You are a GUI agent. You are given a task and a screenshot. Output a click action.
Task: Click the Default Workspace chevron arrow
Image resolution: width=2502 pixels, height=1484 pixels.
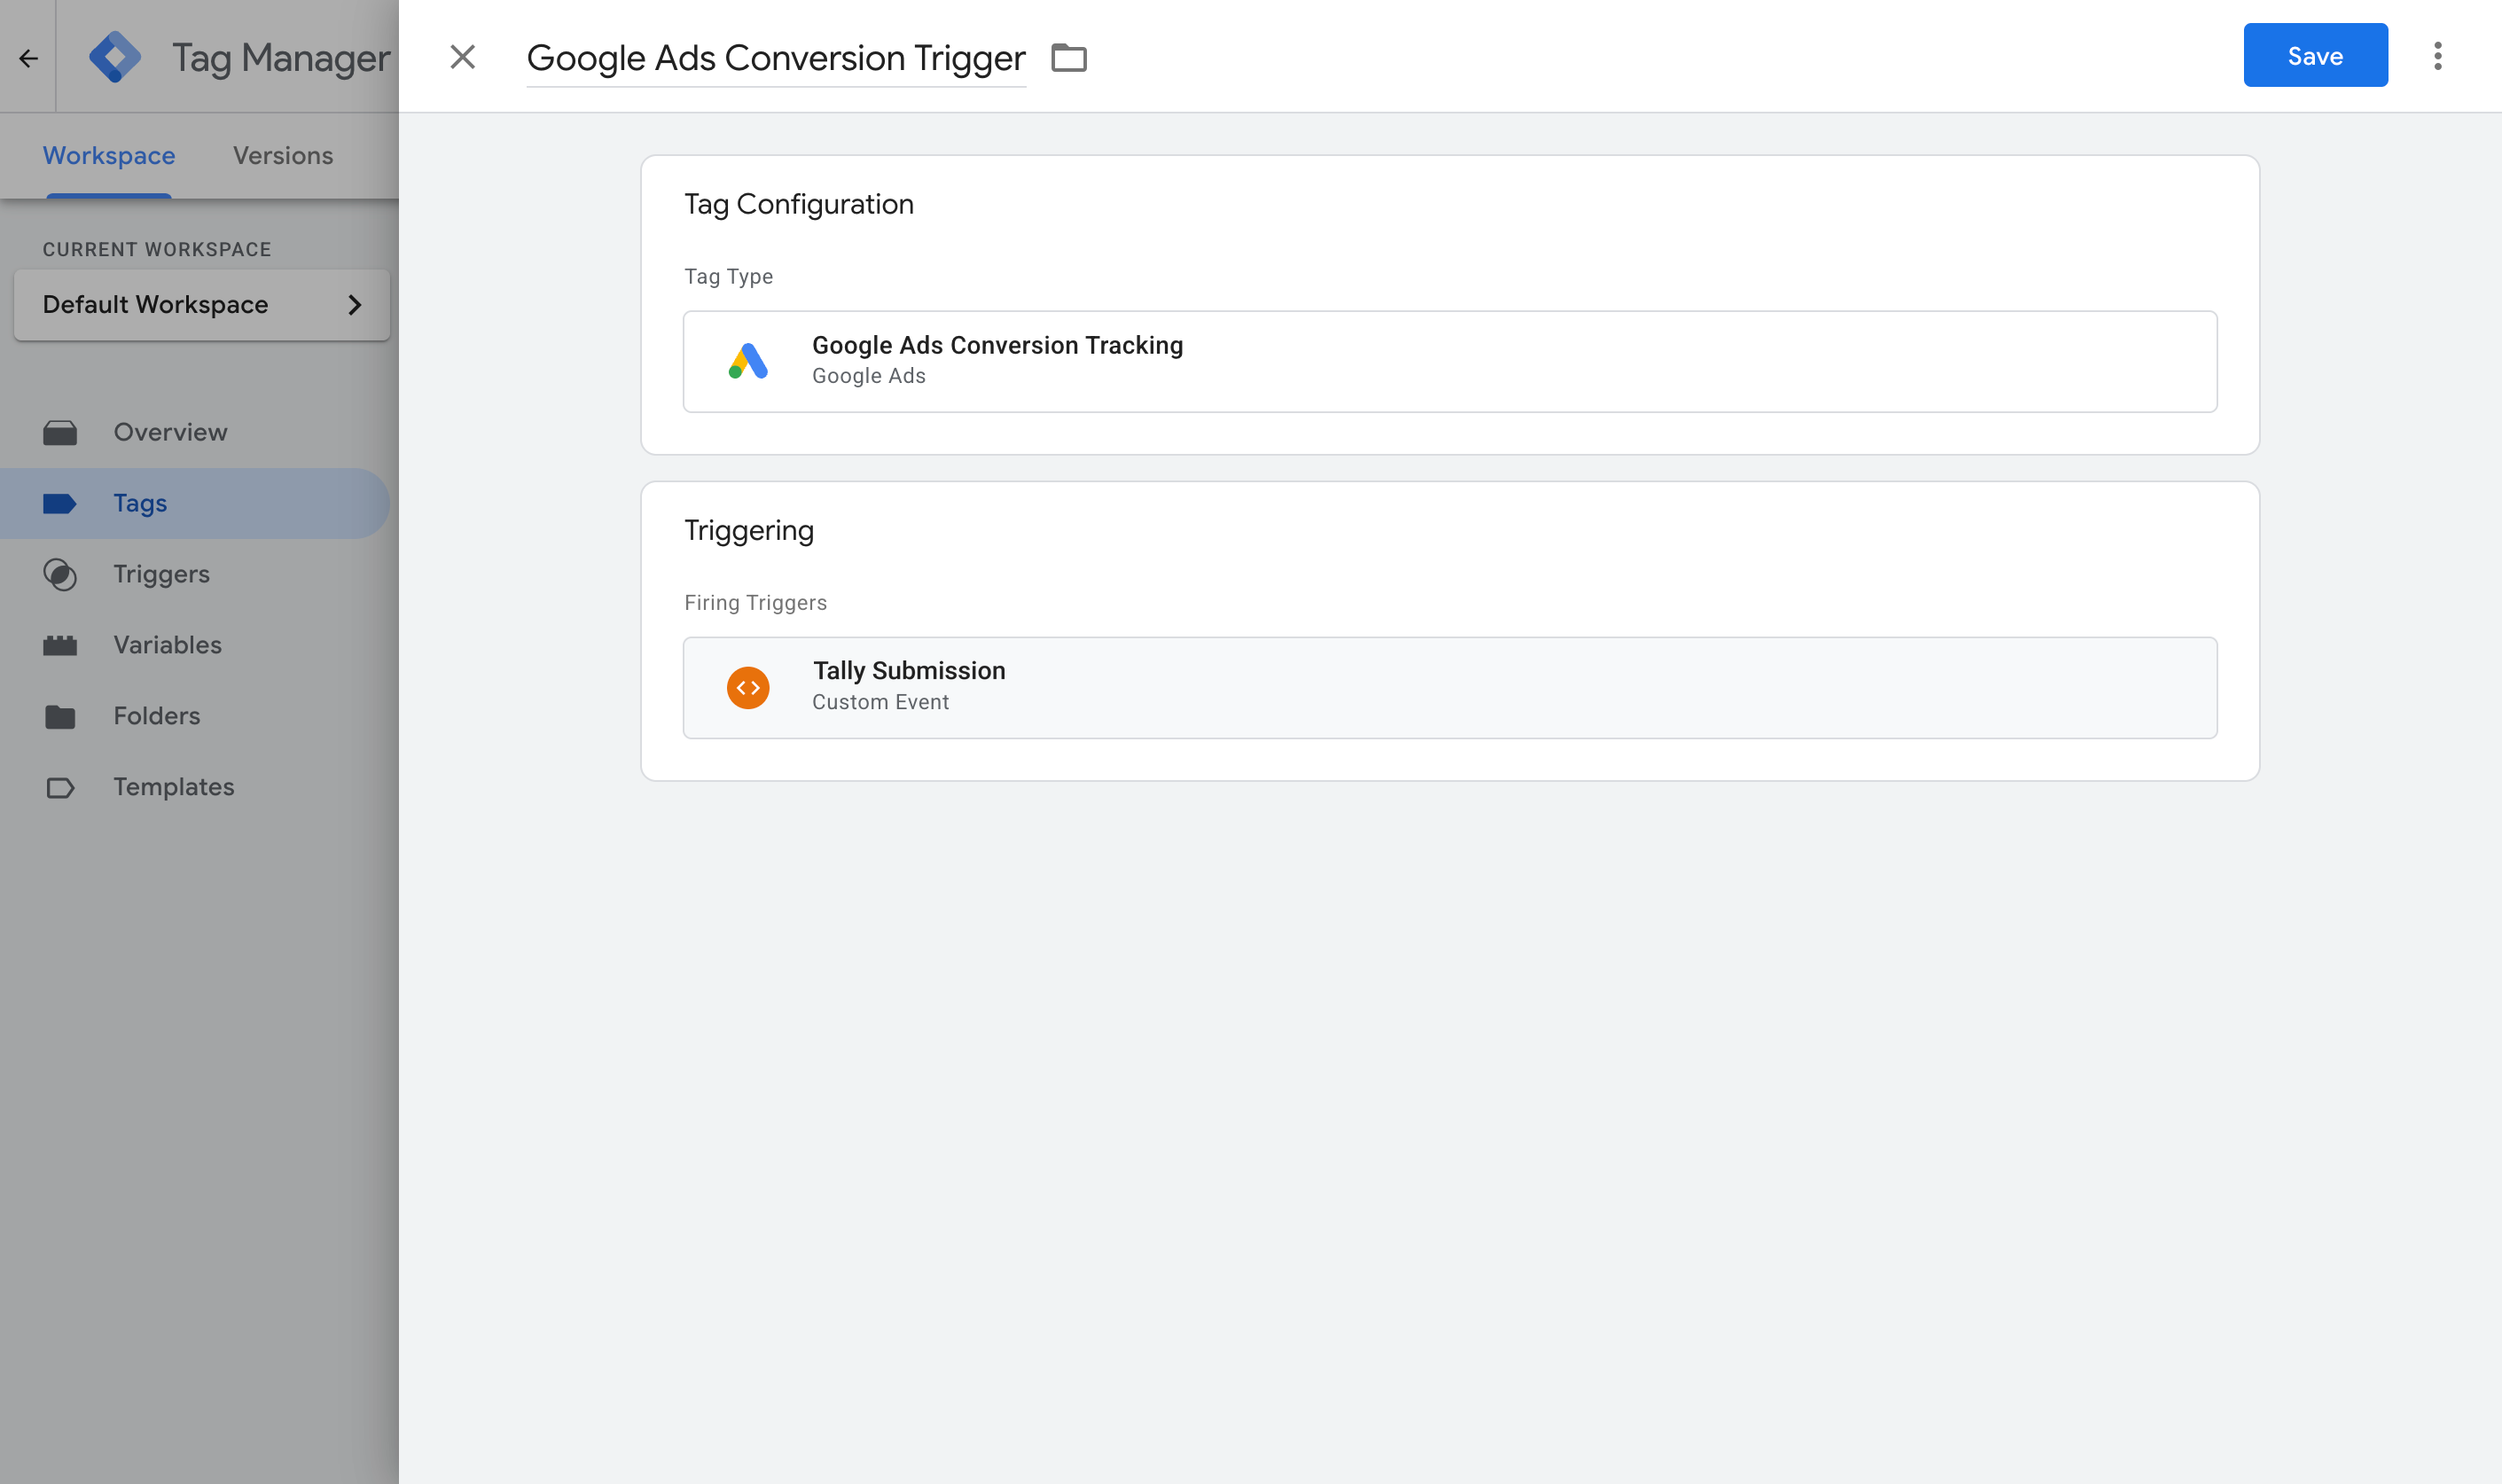[354, 305]
